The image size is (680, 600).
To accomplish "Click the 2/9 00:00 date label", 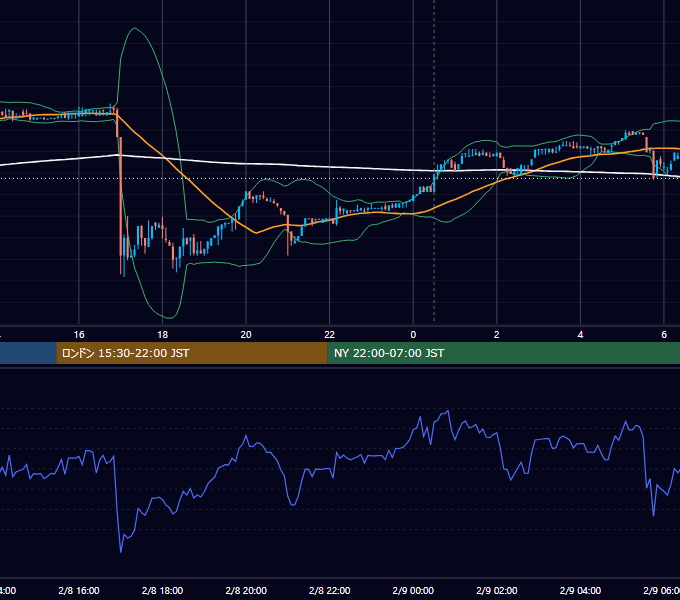I will pyautogui.click(x=413, y=590).
